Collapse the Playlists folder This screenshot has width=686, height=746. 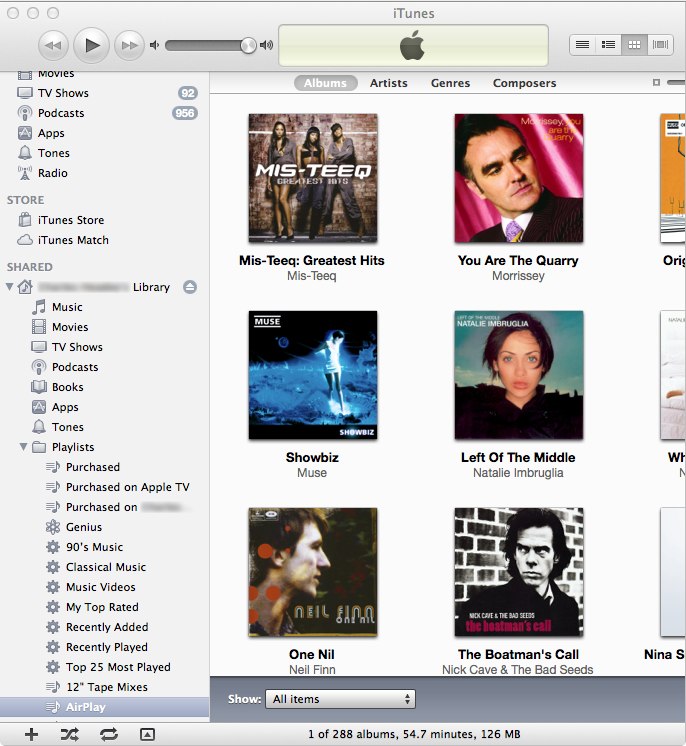(x=24, y=447)
